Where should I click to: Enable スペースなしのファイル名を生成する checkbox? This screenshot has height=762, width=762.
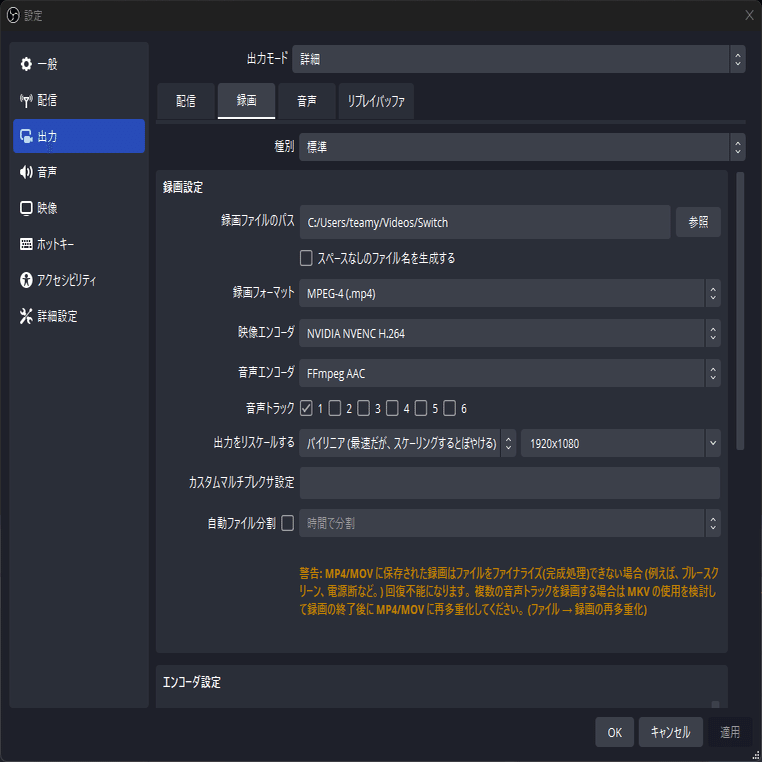[x=306, y=258]
